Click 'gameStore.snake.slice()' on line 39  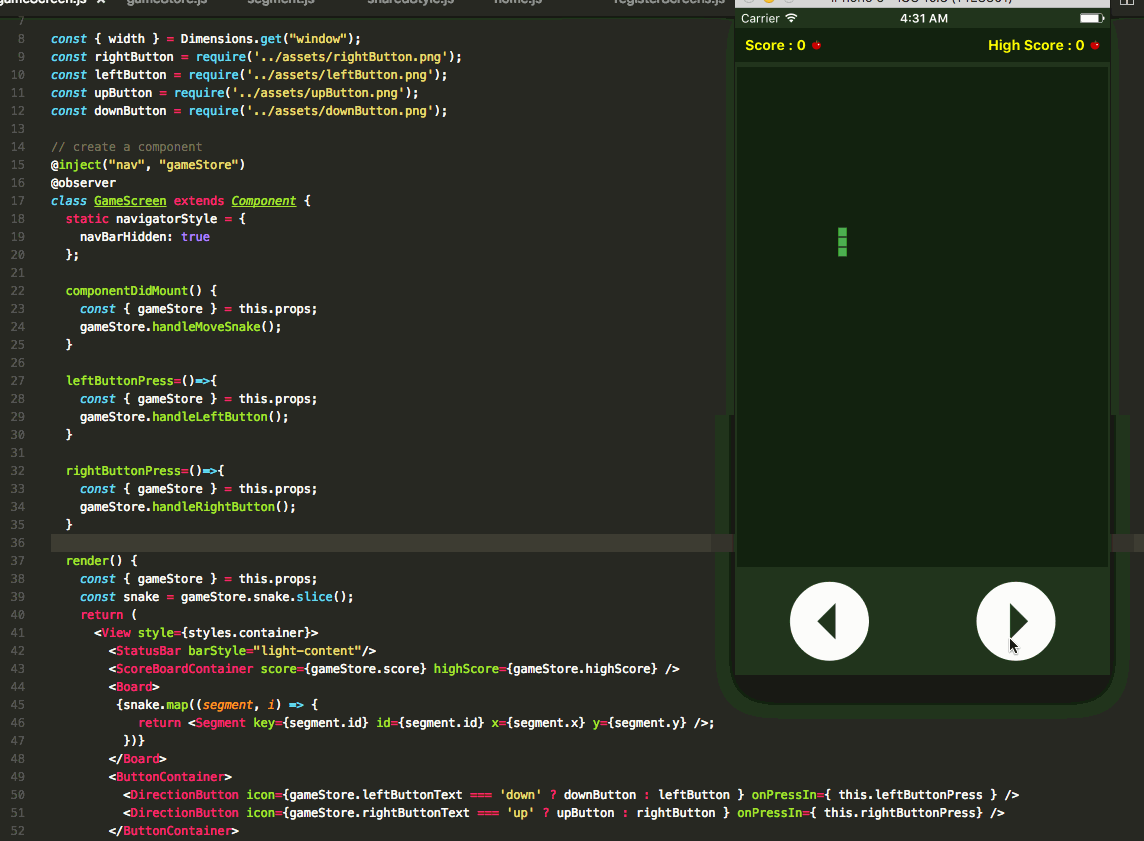(x=263, y=597)
